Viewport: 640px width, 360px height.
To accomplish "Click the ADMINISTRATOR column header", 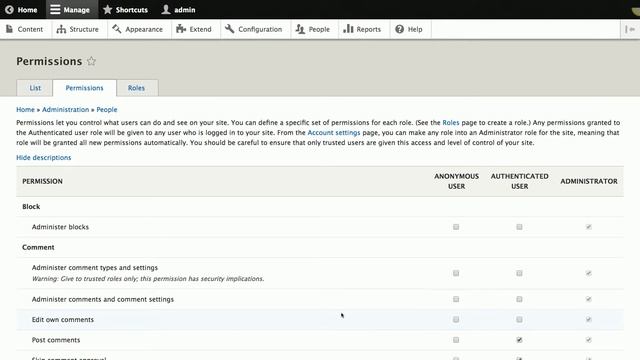I will click(x=589, y=181).
